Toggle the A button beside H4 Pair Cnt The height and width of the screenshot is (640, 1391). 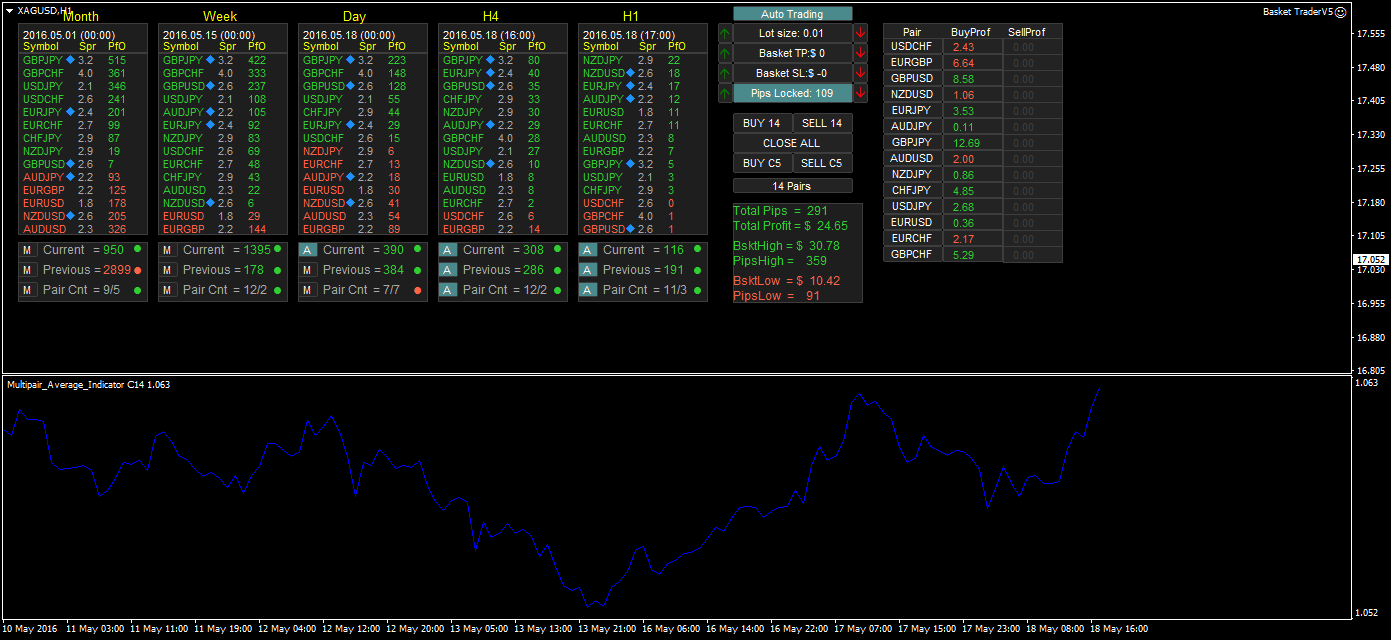pos(448,290)
